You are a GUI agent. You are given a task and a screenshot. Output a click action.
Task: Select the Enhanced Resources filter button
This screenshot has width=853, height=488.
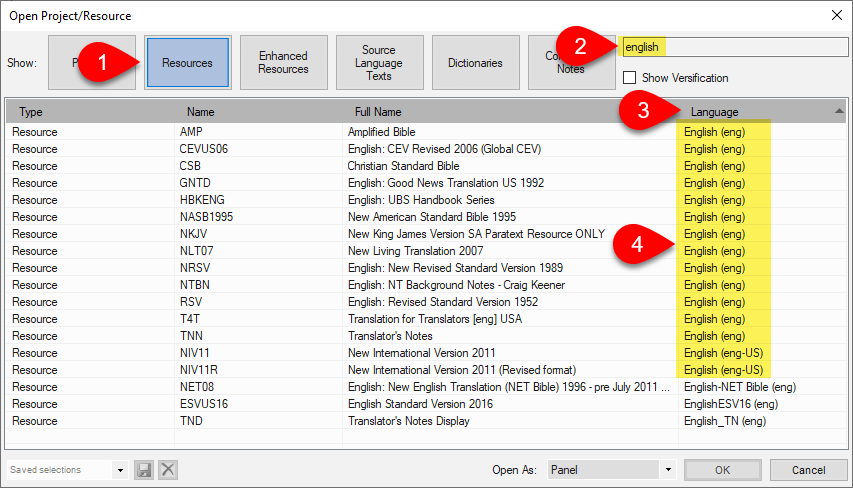pyautogui.click(x=283, y=63)
